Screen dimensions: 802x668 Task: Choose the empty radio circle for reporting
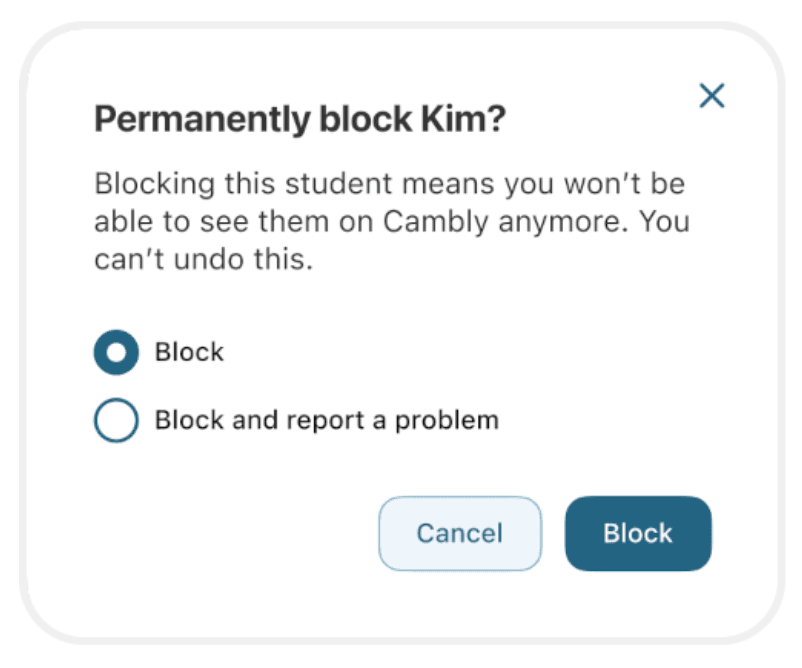pyautogui.click(x=116, y=421)
